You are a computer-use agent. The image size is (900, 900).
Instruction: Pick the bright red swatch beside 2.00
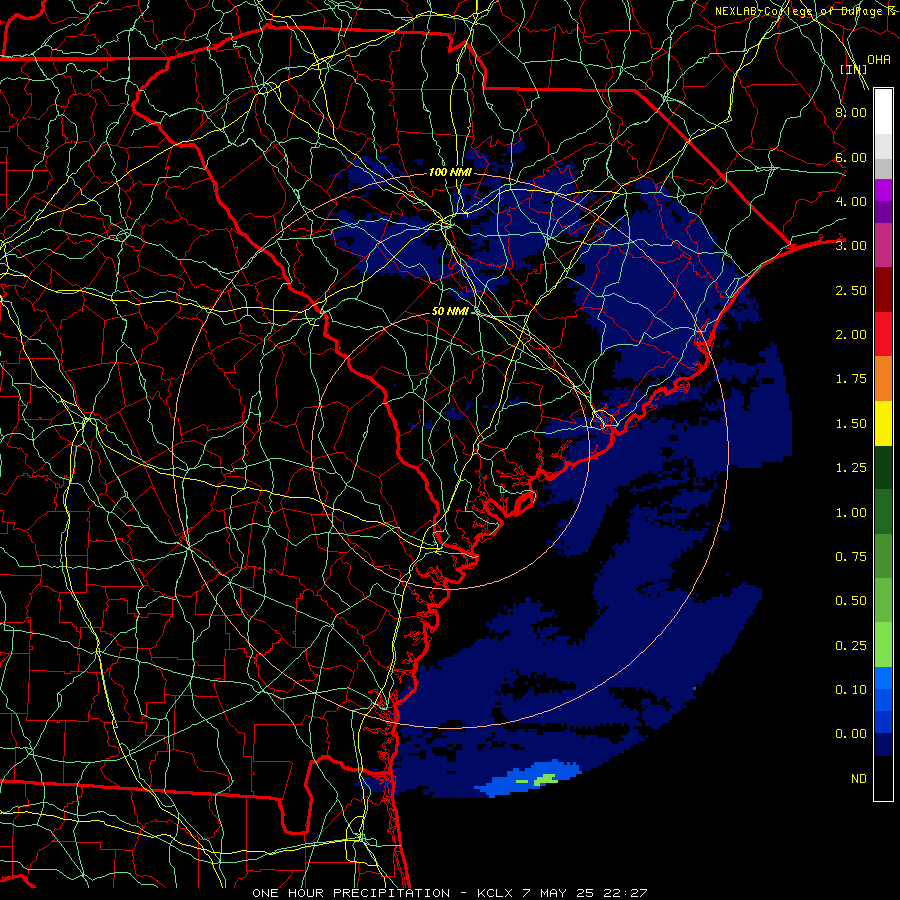coord(883,334)
